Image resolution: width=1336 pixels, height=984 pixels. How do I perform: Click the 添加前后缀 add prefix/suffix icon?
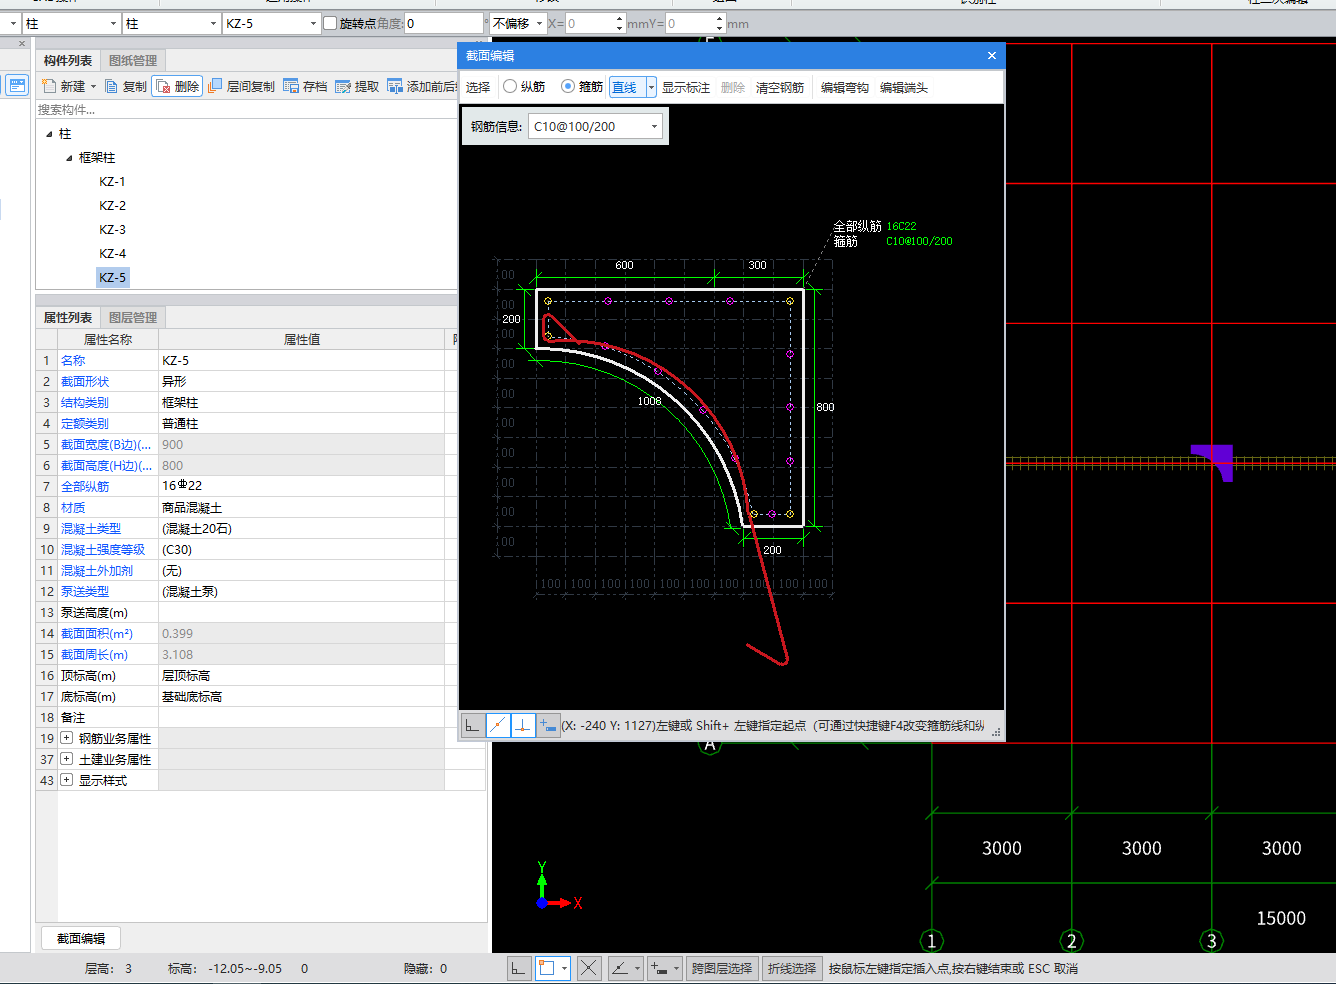click(395, 87)
